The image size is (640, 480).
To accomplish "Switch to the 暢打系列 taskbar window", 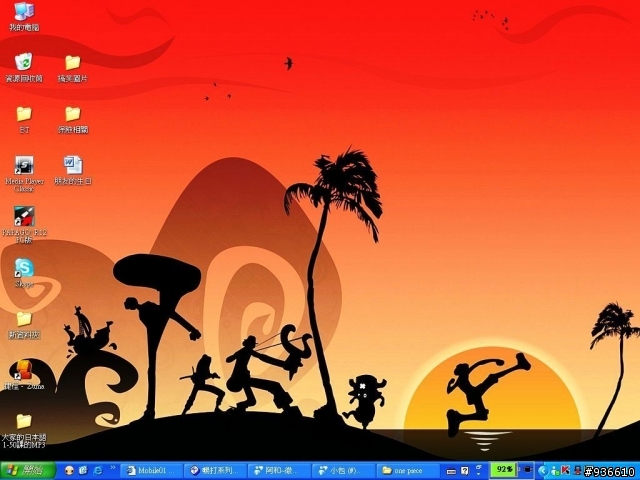I will (x=216, y=471).
